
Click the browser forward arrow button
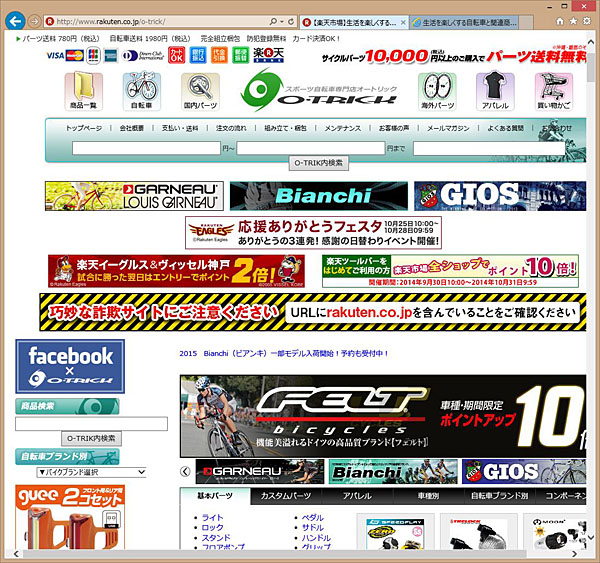click(x=34, y=21)
